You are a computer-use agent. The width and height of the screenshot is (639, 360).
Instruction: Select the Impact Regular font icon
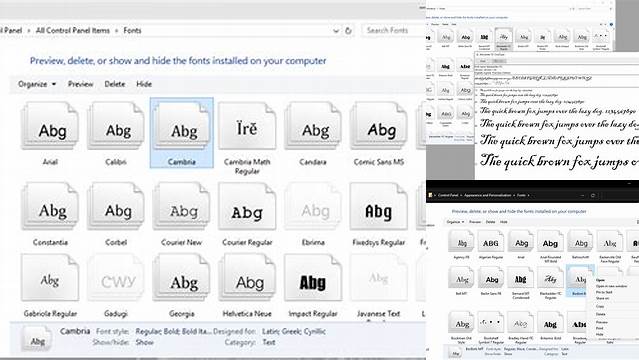pyautogui.click(x=313, y=278)
